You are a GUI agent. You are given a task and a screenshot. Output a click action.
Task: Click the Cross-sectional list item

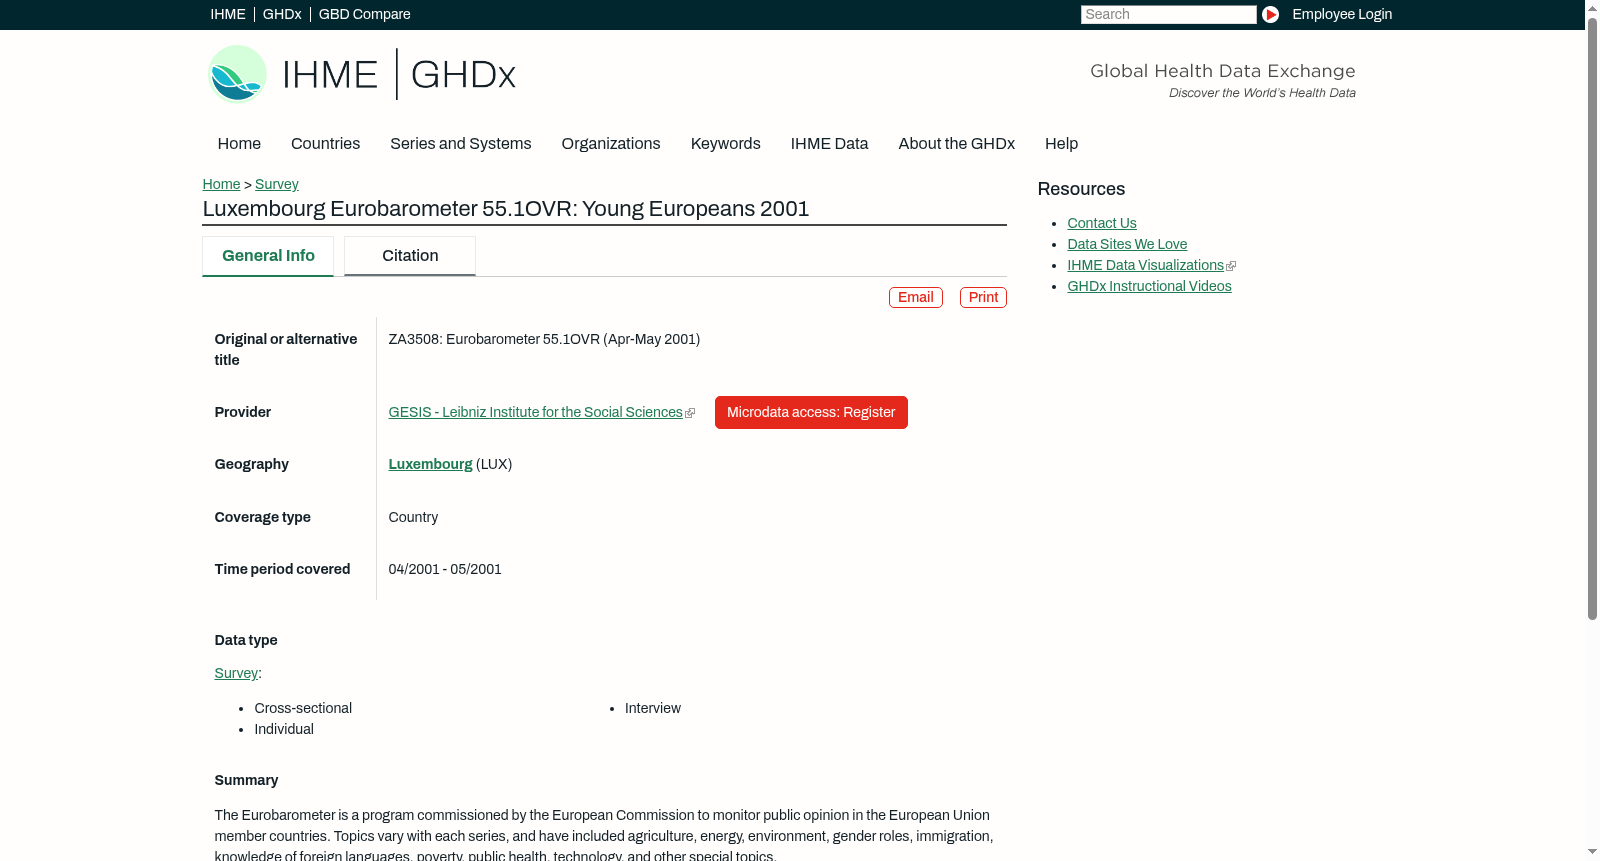point(303,708)
